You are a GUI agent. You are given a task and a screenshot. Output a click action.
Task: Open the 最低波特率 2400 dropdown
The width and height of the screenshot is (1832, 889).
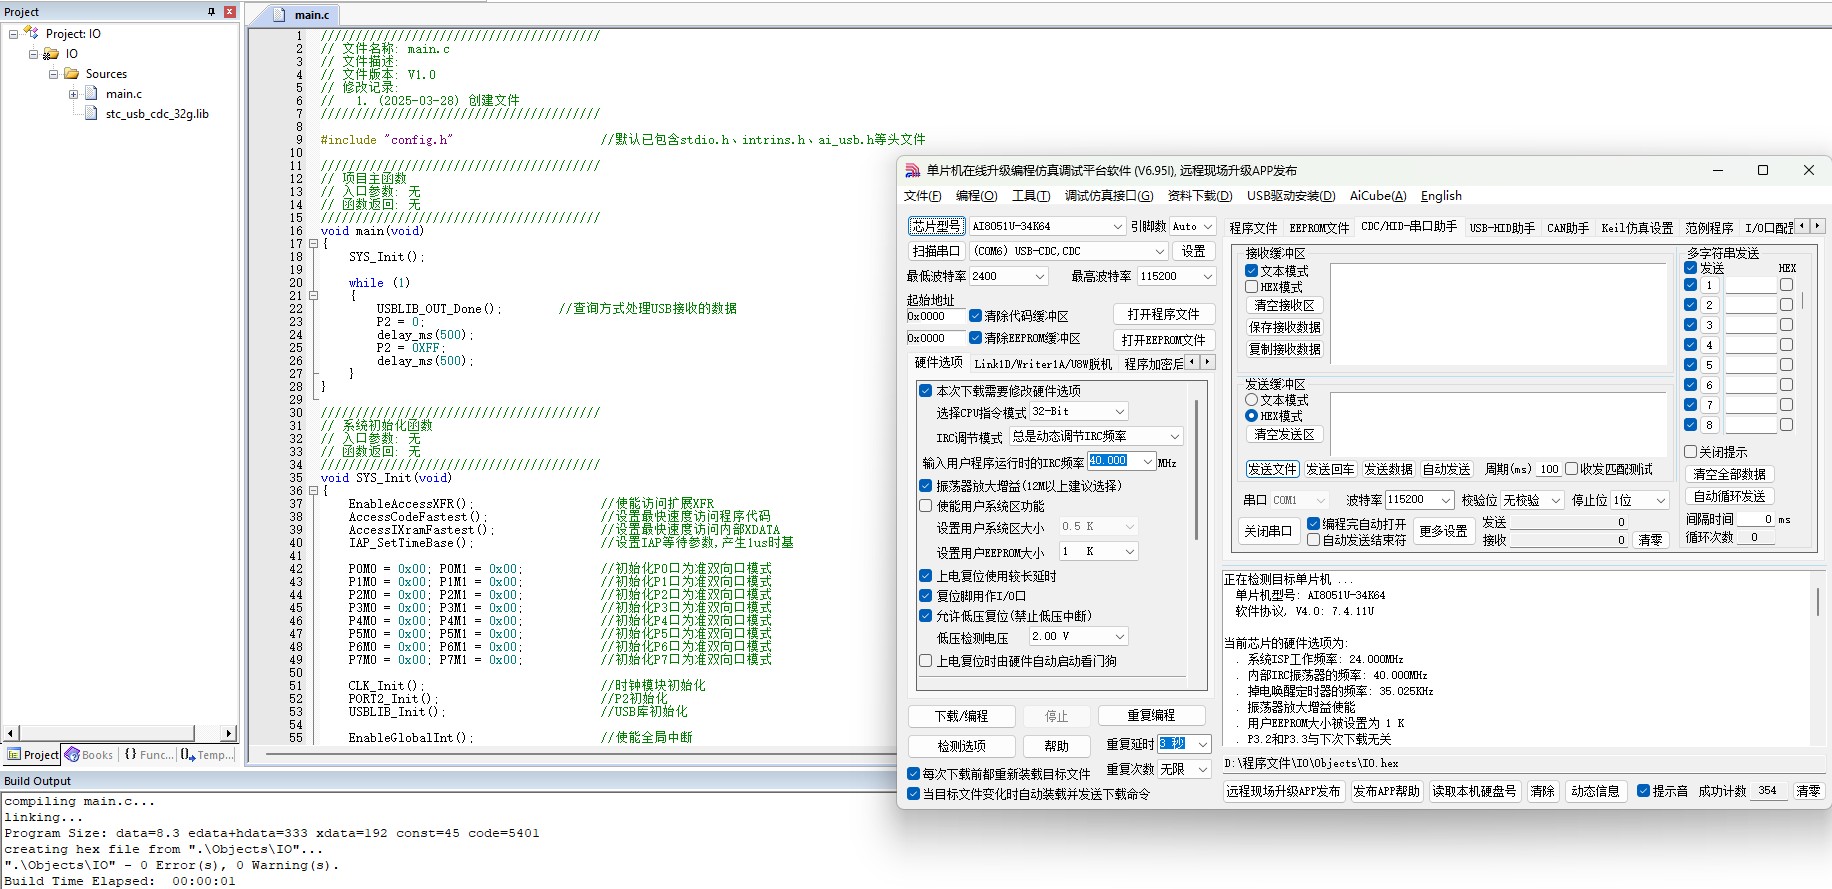(1008, 276)
